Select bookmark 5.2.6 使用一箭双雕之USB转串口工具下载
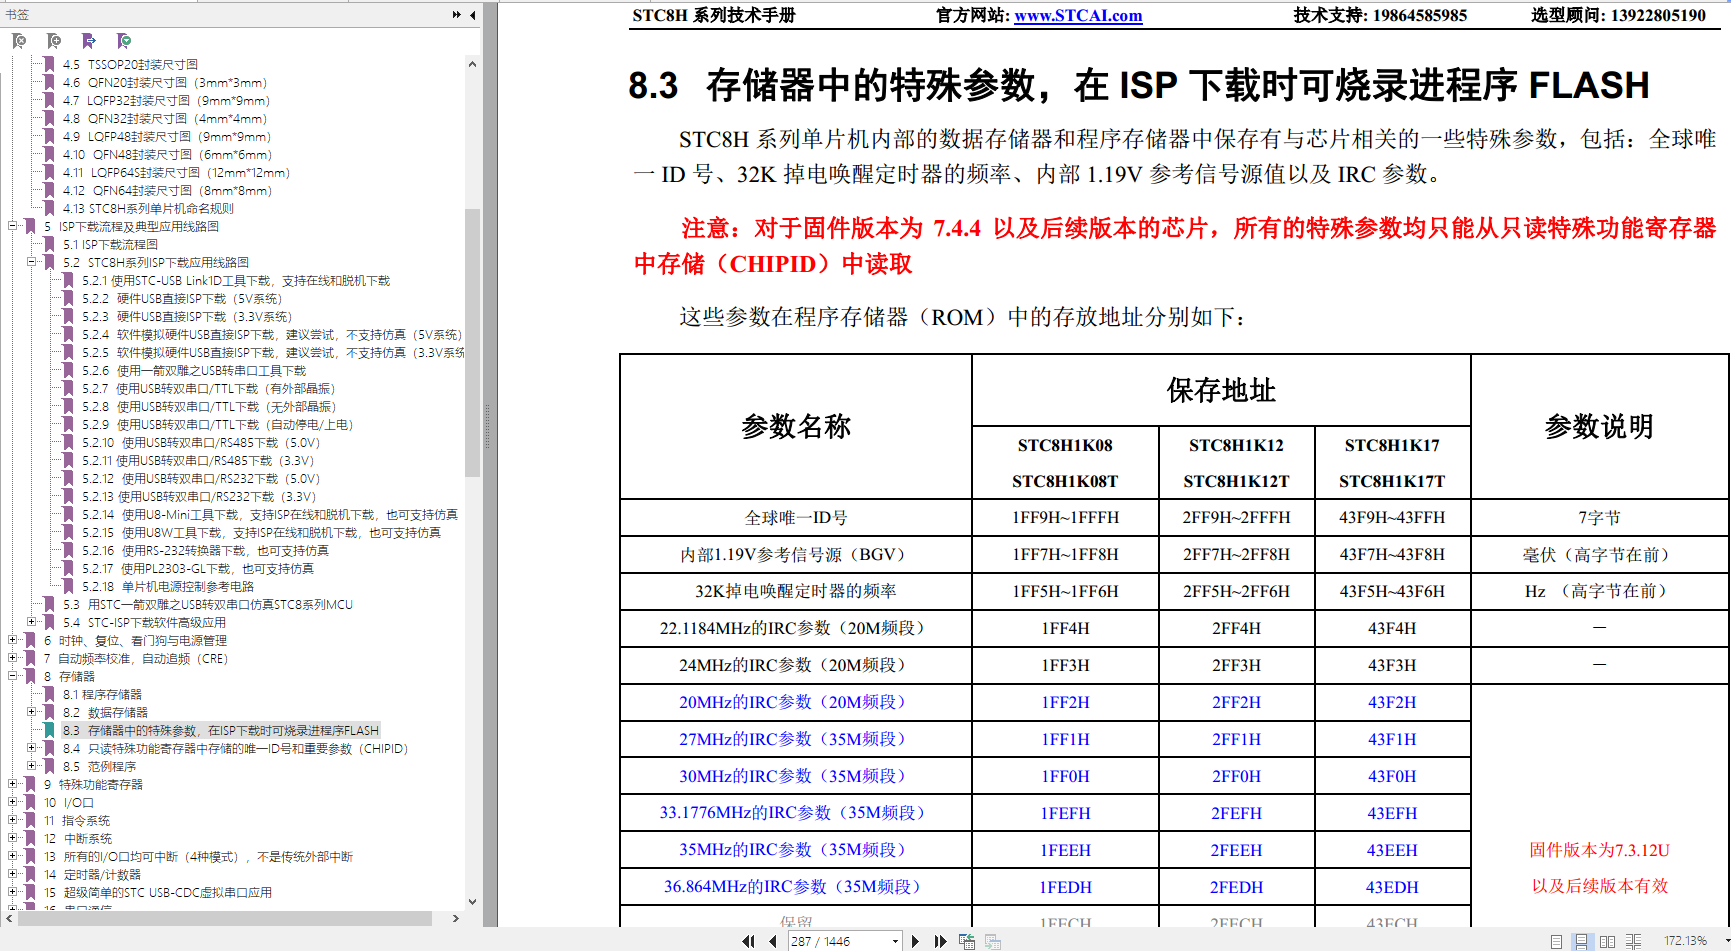This screenshot has width=1731, height=951. pyautogui.click(x=194, y=370)
